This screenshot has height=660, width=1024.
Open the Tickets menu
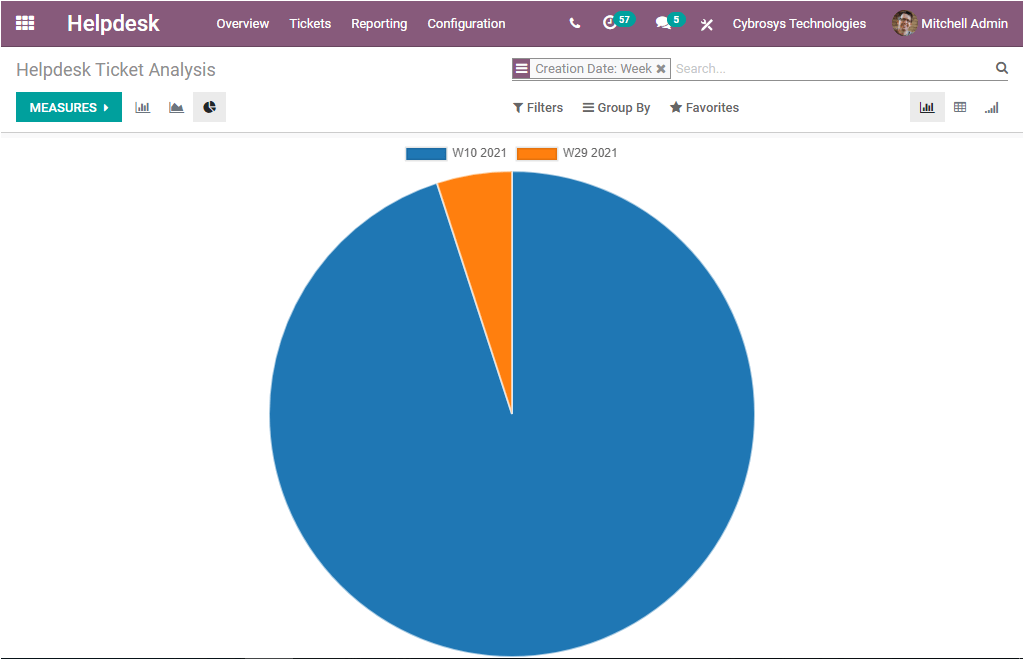310,24
